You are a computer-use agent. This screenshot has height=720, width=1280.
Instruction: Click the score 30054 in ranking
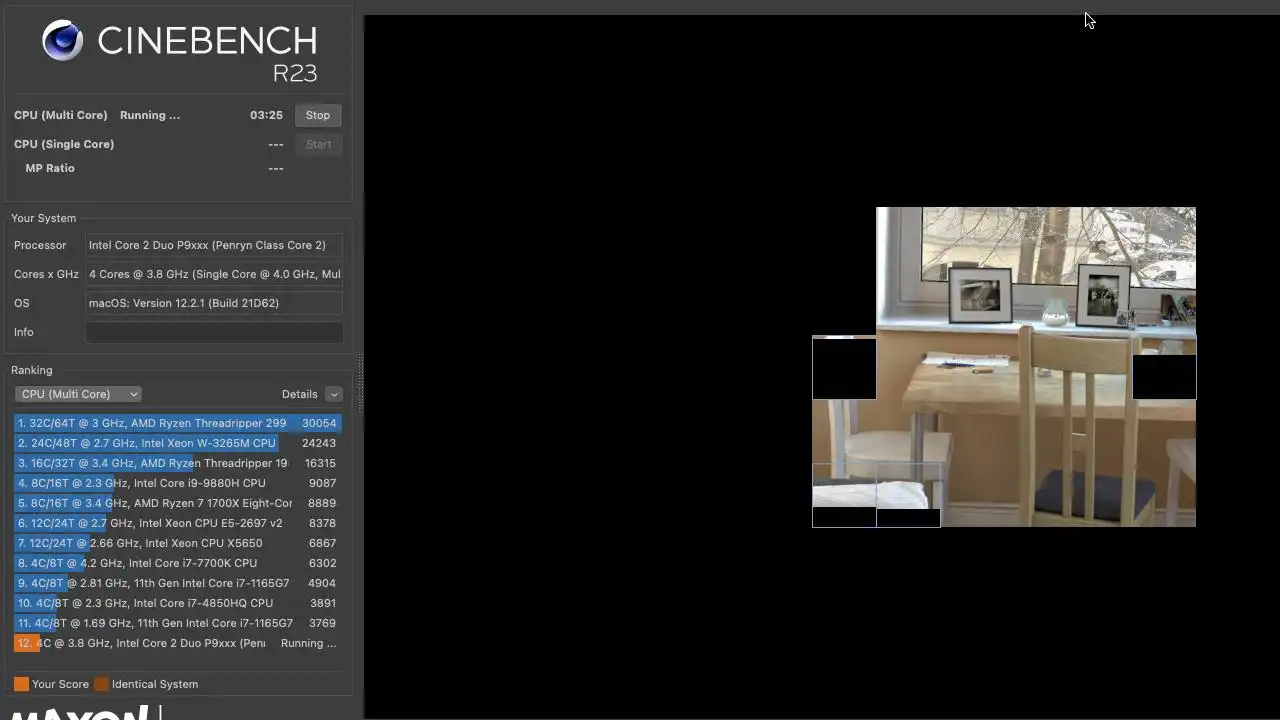click(x=319, y=423)
